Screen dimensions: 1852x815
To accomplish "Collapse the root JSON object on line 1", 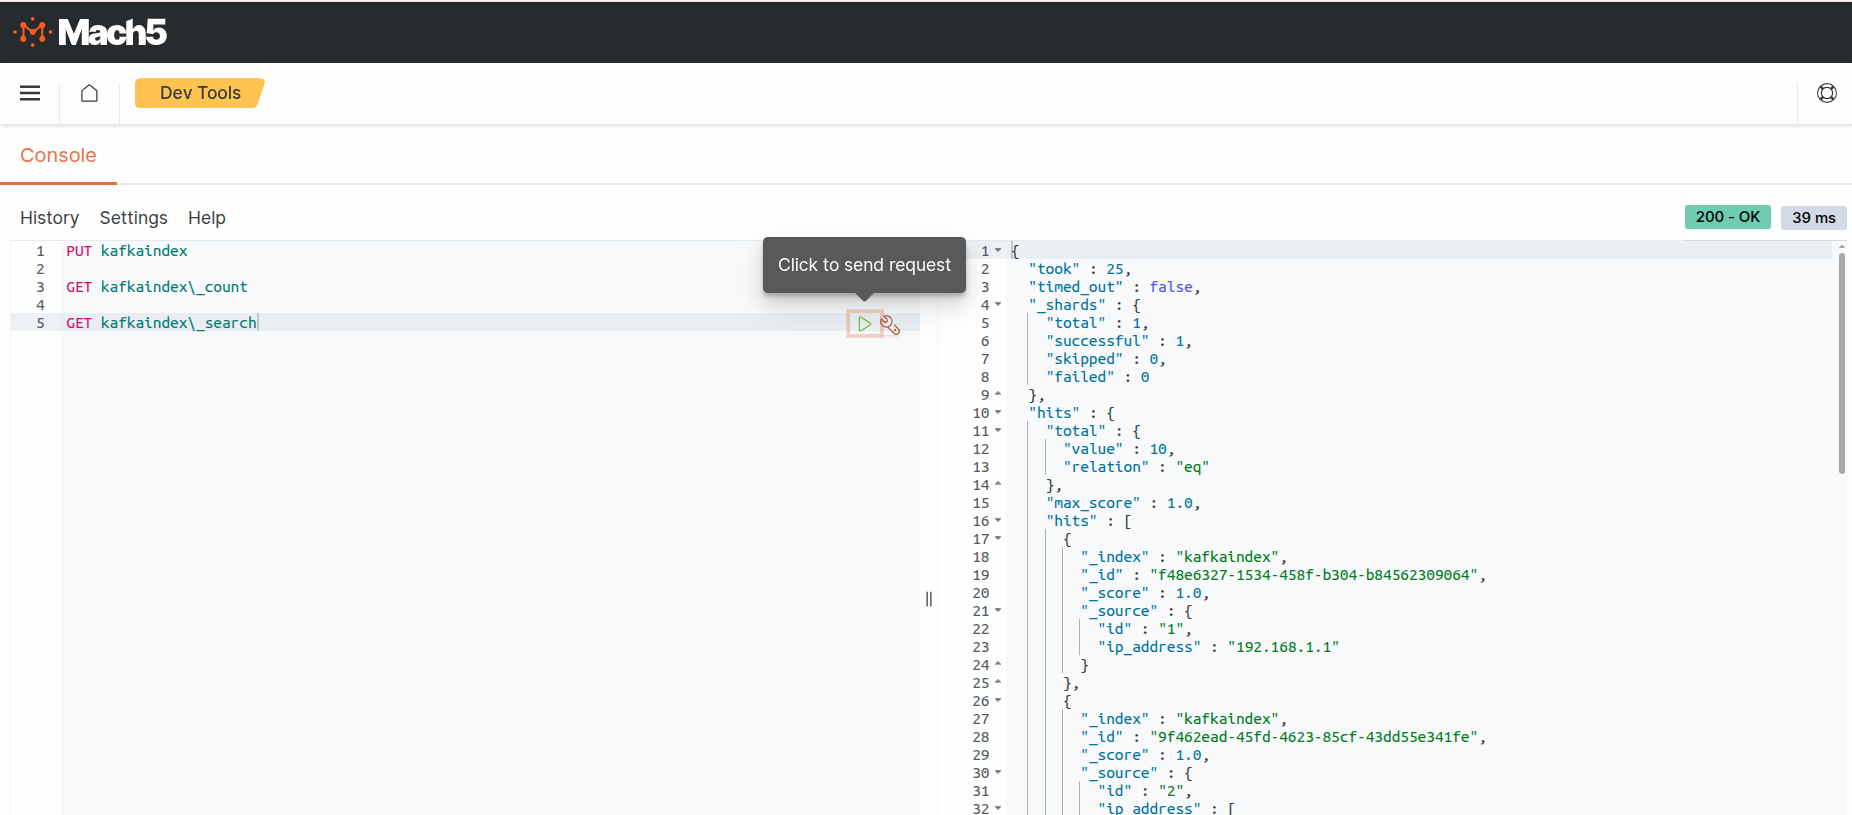I will pos(998,251).
